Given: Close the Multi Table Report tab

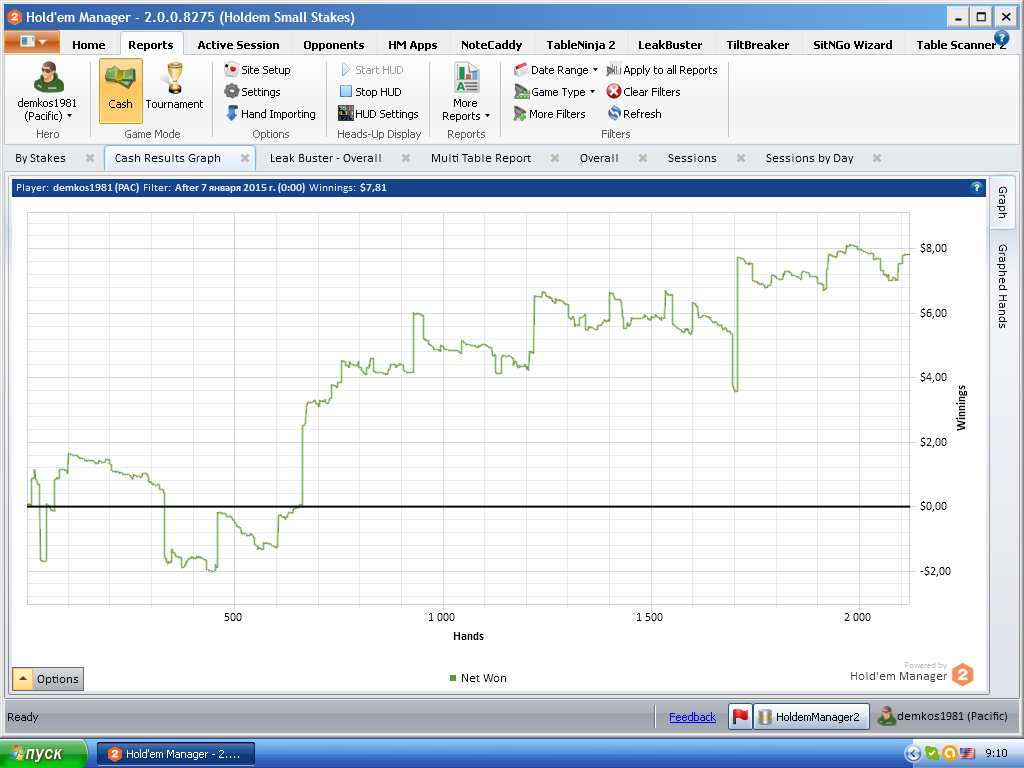Looking at the screenshot, I should (x=555, y=158).
